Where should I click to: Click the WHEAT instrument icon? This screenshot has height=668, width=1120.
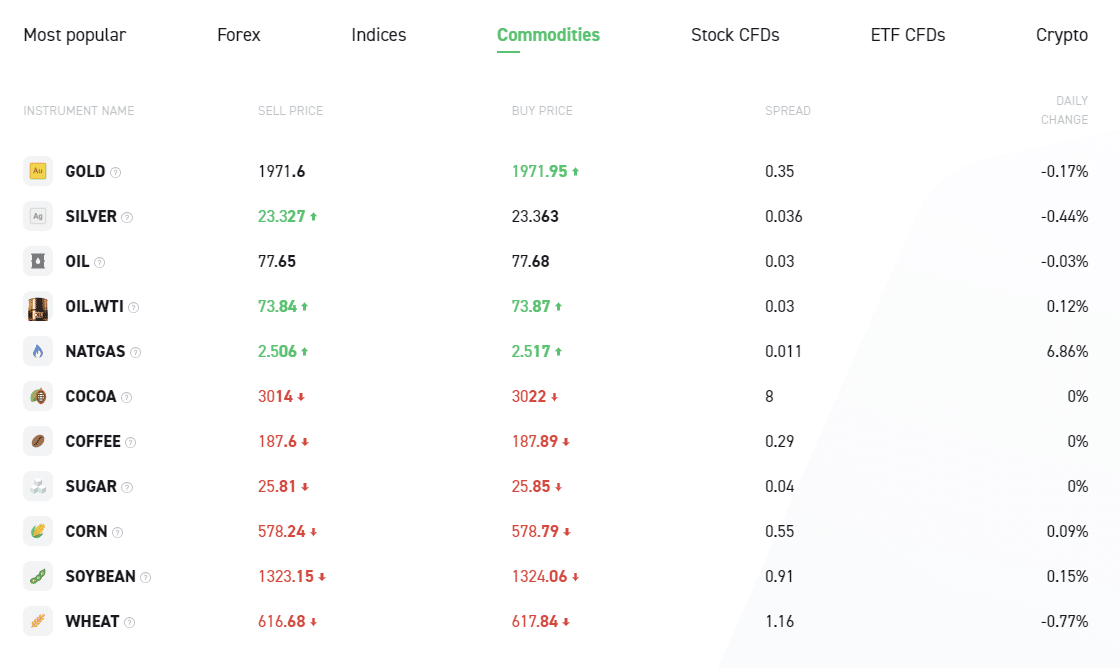pyautogui.click(x=38, y=621)
